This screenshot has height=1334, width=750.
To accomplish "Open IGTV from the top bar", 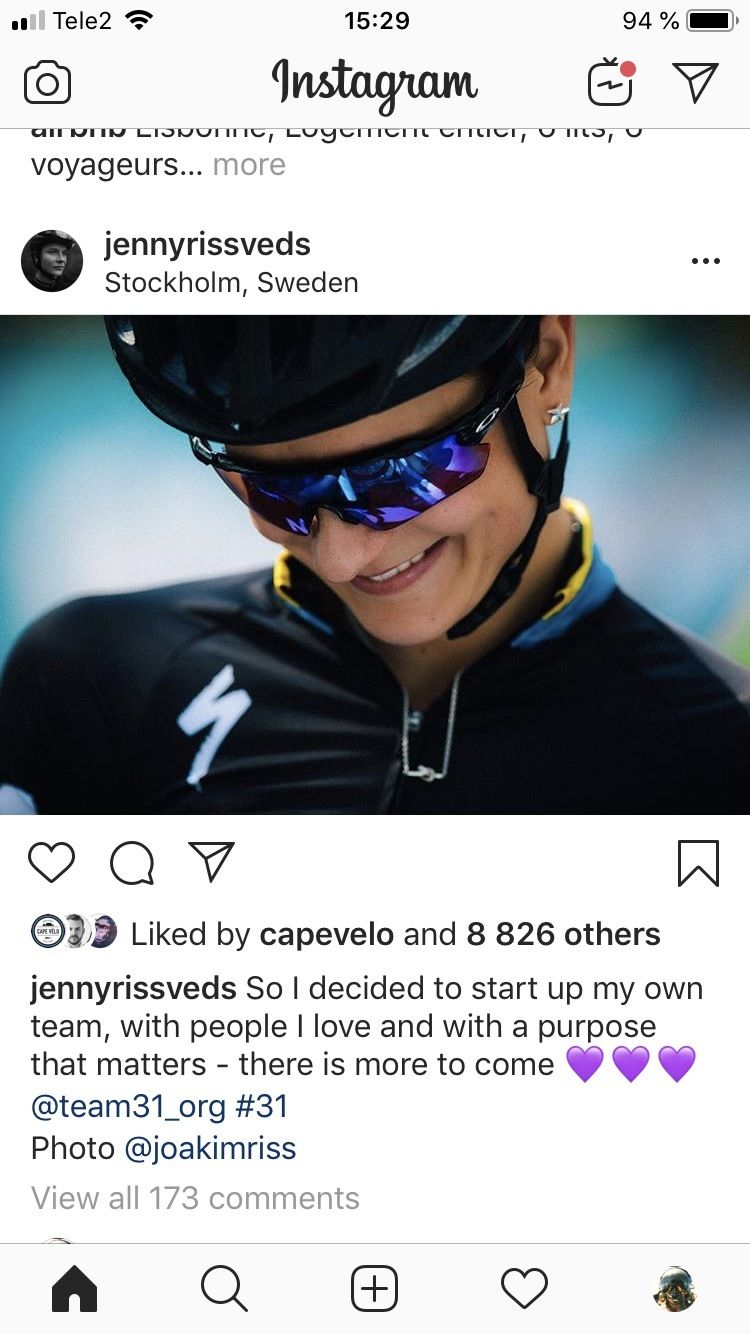I will coord(610,83).
